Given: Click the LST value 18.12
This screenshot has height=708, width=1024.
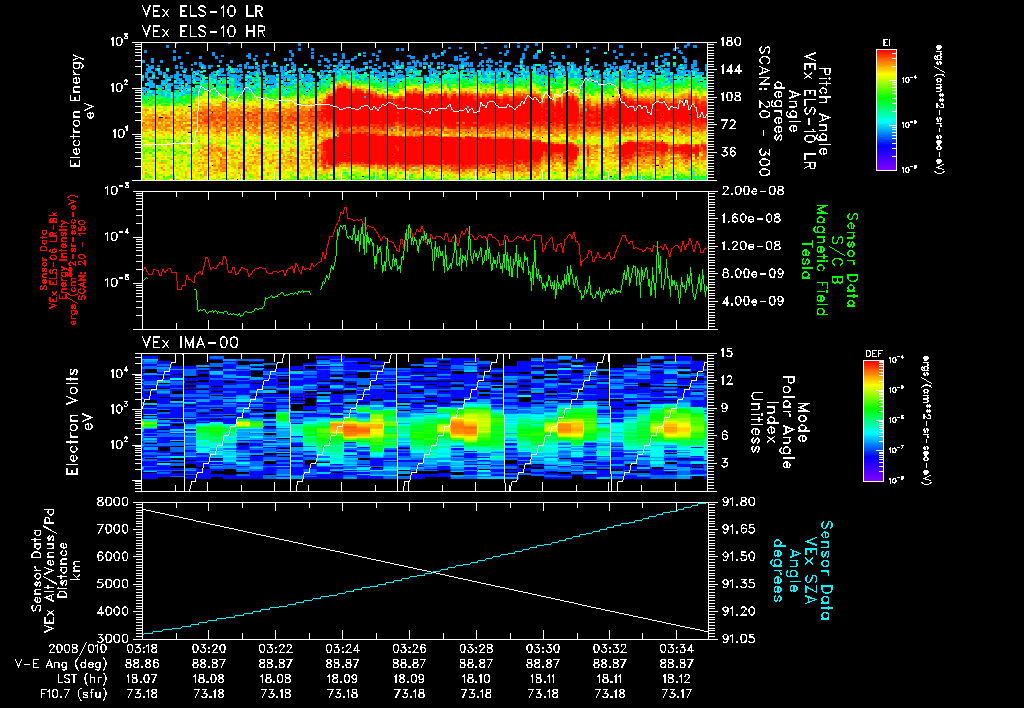Looking at the screenshot, I should 677,679.
